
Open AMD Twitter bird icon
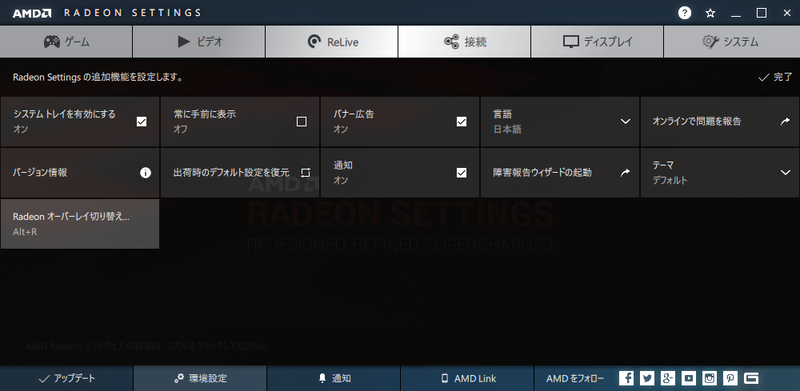coord(647,378)
